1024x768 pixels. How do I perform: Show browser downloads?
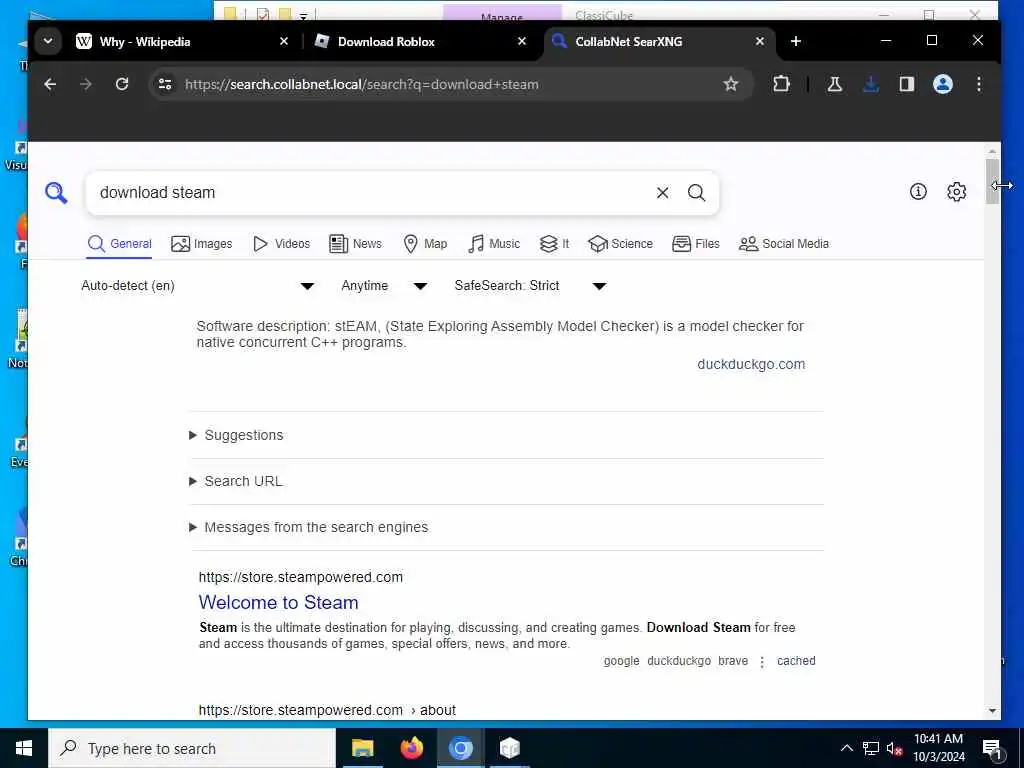[871, 84]
